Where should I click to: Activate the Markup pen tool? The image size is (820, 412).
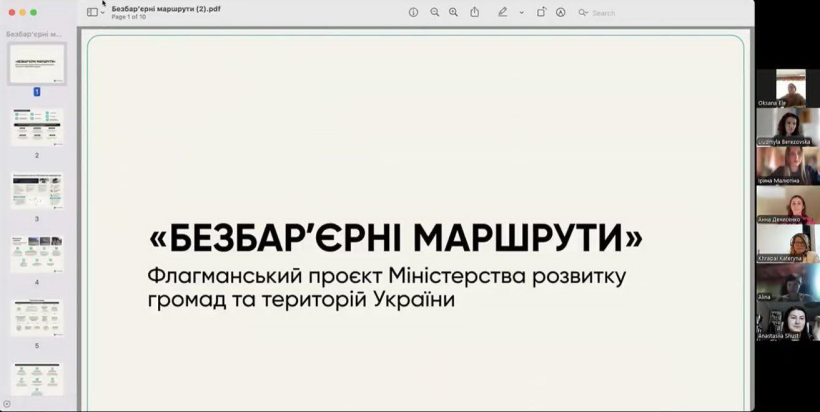[x=503, y=12]
